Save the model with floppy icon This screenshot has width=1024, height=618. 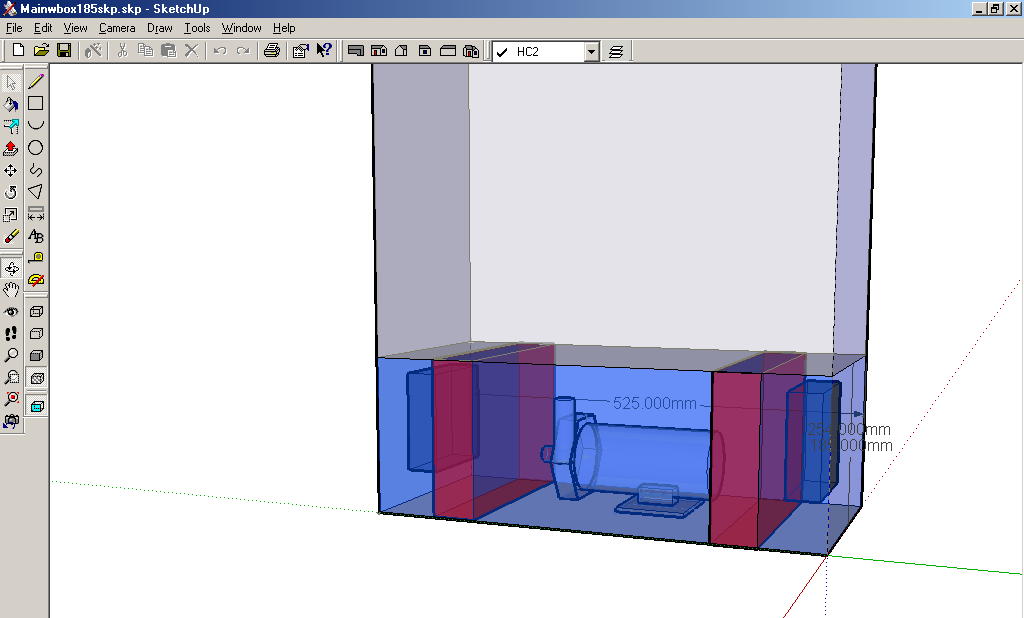click(64, 50)
